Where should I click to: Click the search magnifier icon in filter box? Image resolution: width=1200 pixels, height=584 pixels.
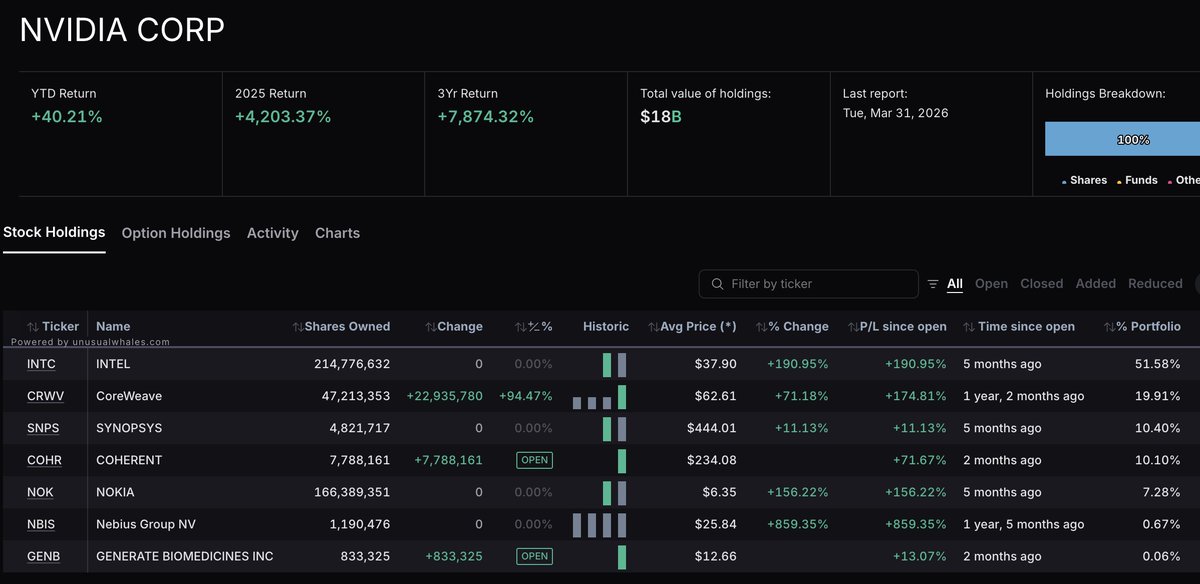717,284
